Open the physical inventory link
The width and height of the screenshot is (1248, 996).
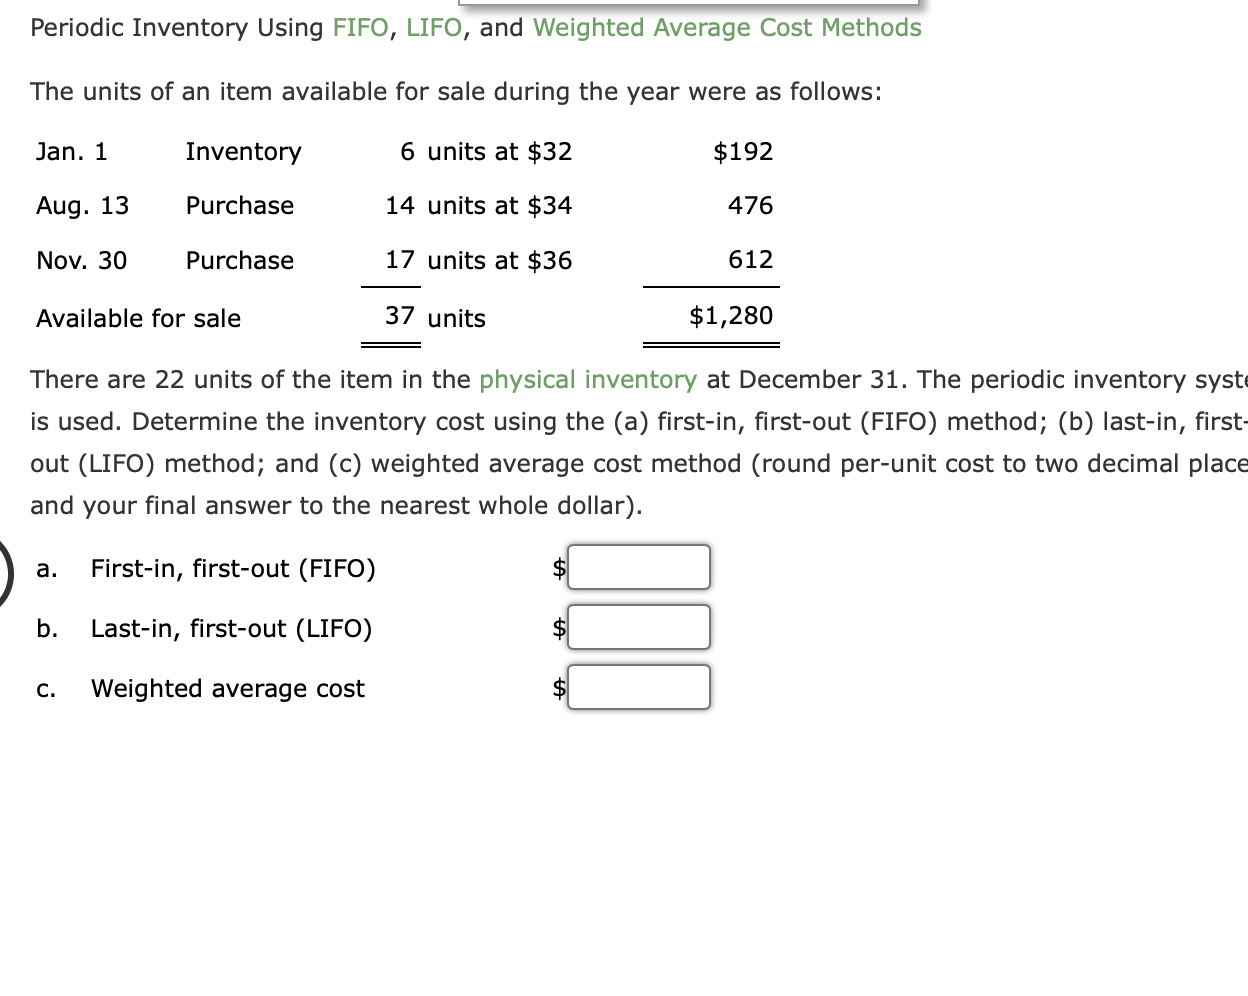click(587, 379)
